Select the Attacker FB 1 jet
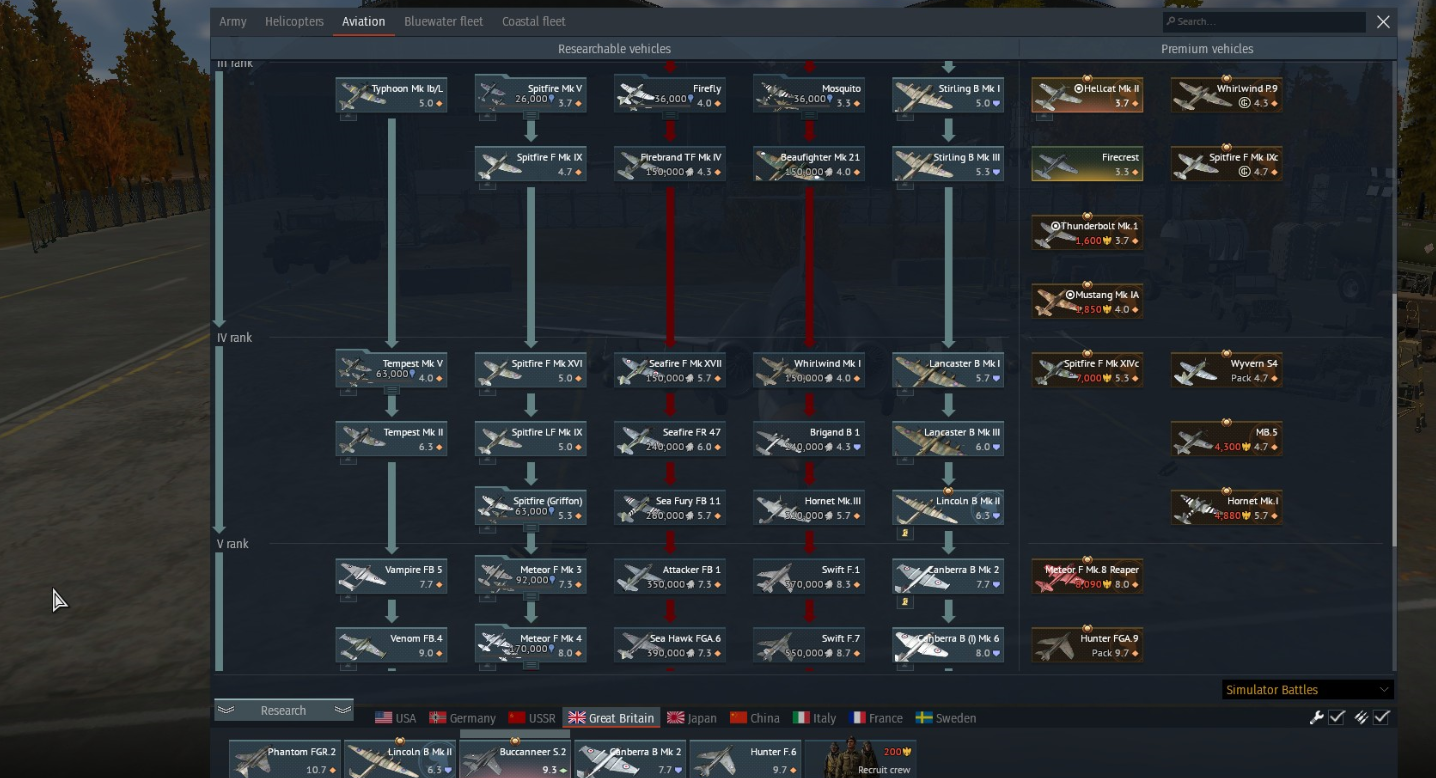 tap(669, 578)
